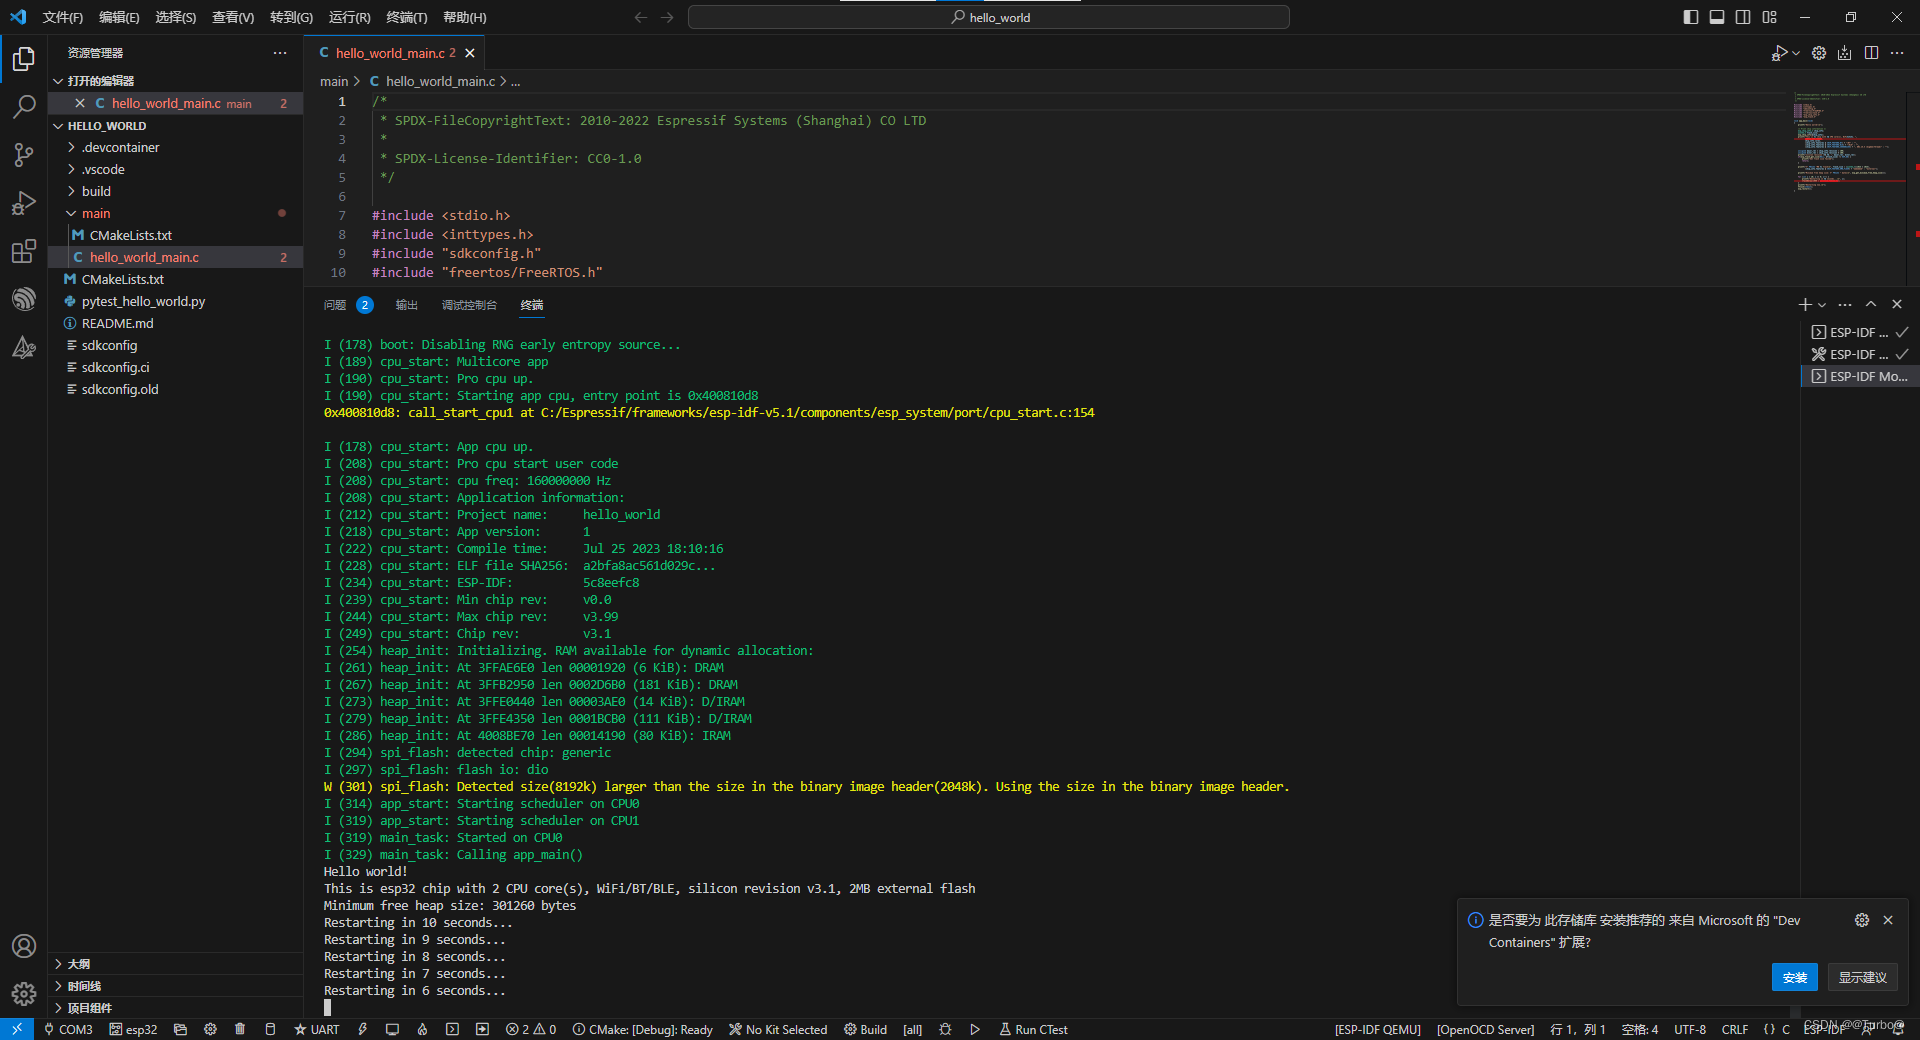This screenshot has width=1920, height=1040.
Task: Click the run or debug icon in editor toolbar
Action: point(1779,53)
